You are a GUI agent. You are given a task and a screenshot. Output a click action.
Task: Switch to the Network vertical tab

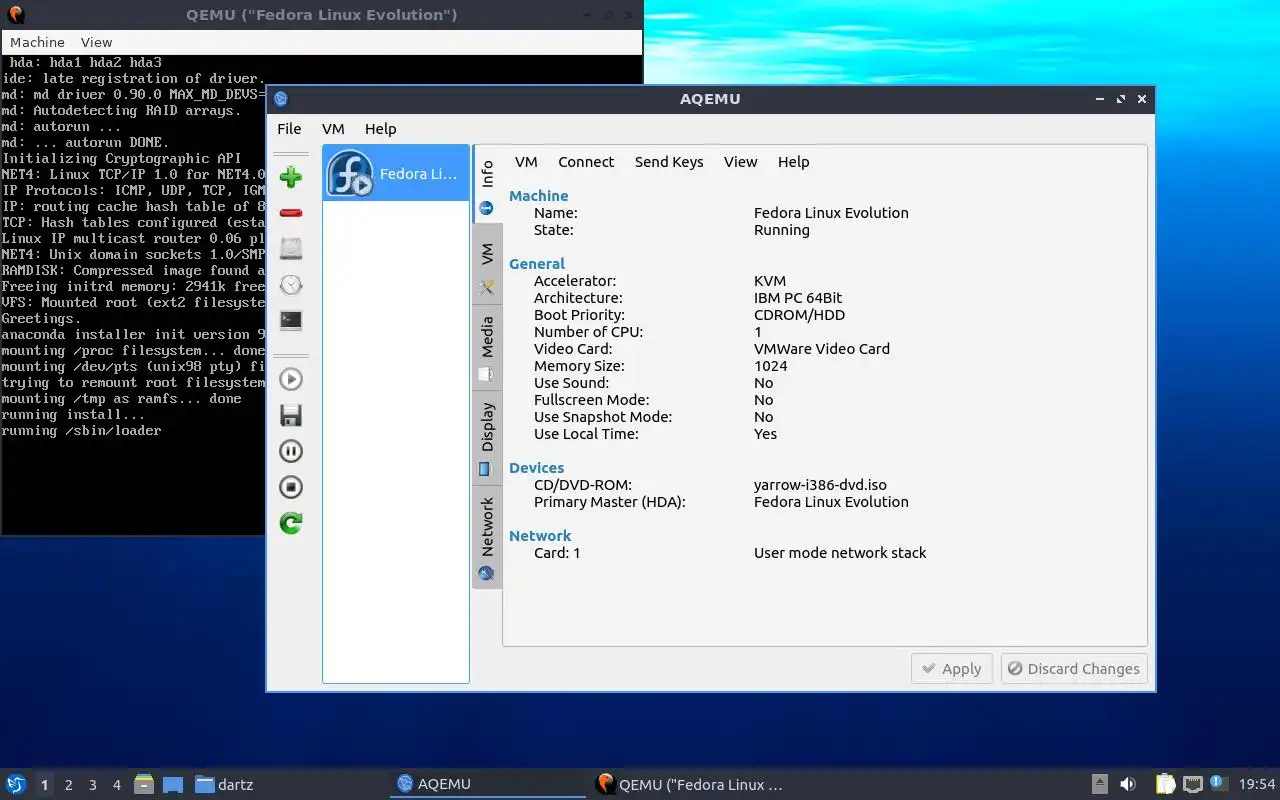(487, 537)
